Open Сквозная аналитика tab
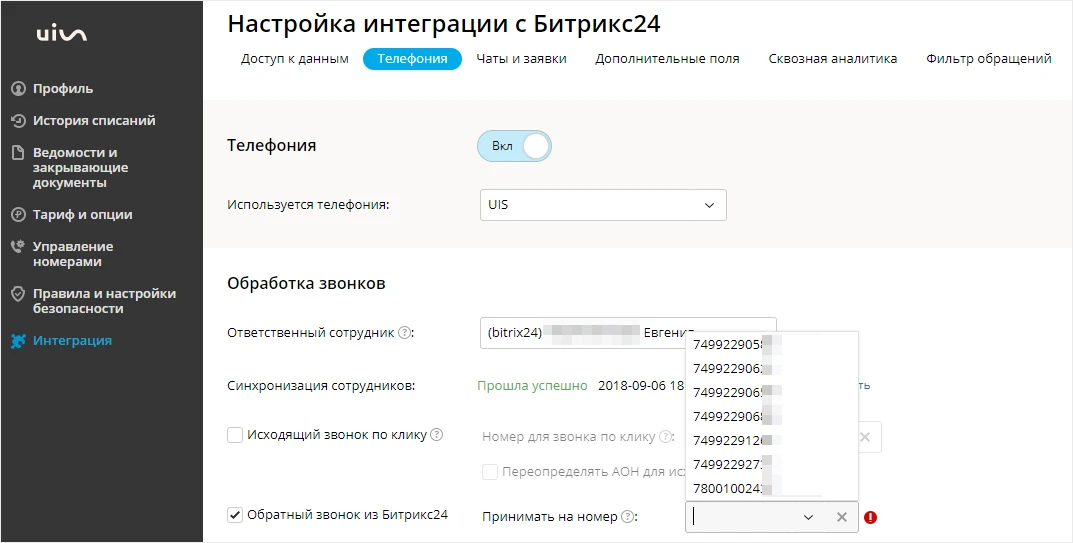1073x543 pixels. 833,59
